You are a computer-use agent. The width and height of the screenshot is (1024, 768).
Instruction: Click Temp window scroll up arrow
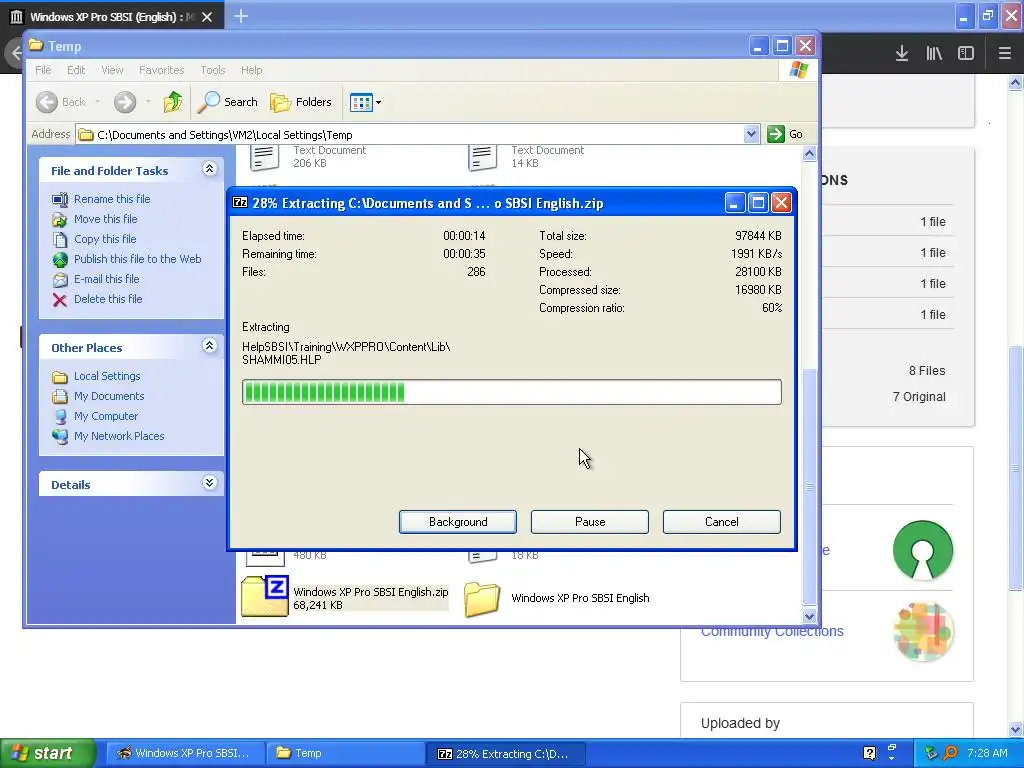pos(809,153)
